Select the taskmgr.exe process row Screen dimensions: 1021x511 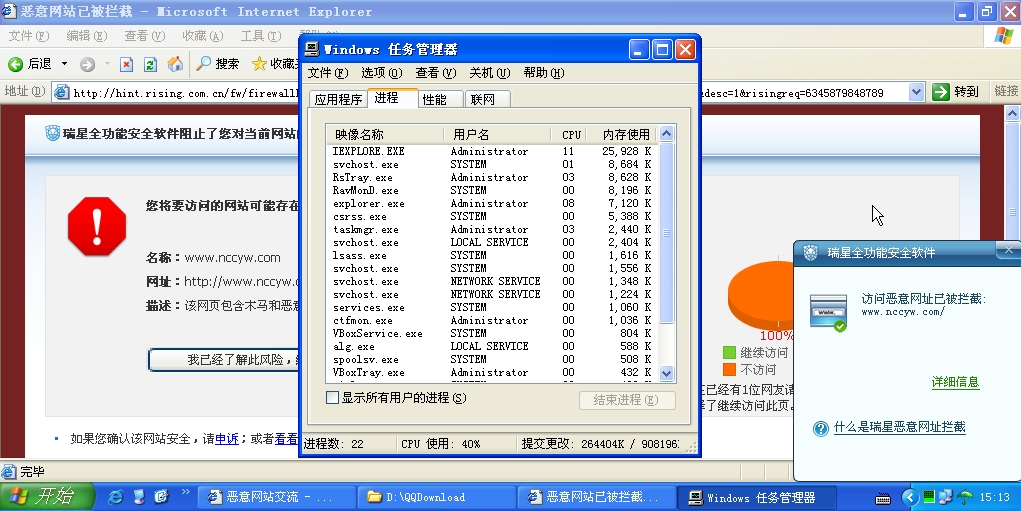[492, 229]
